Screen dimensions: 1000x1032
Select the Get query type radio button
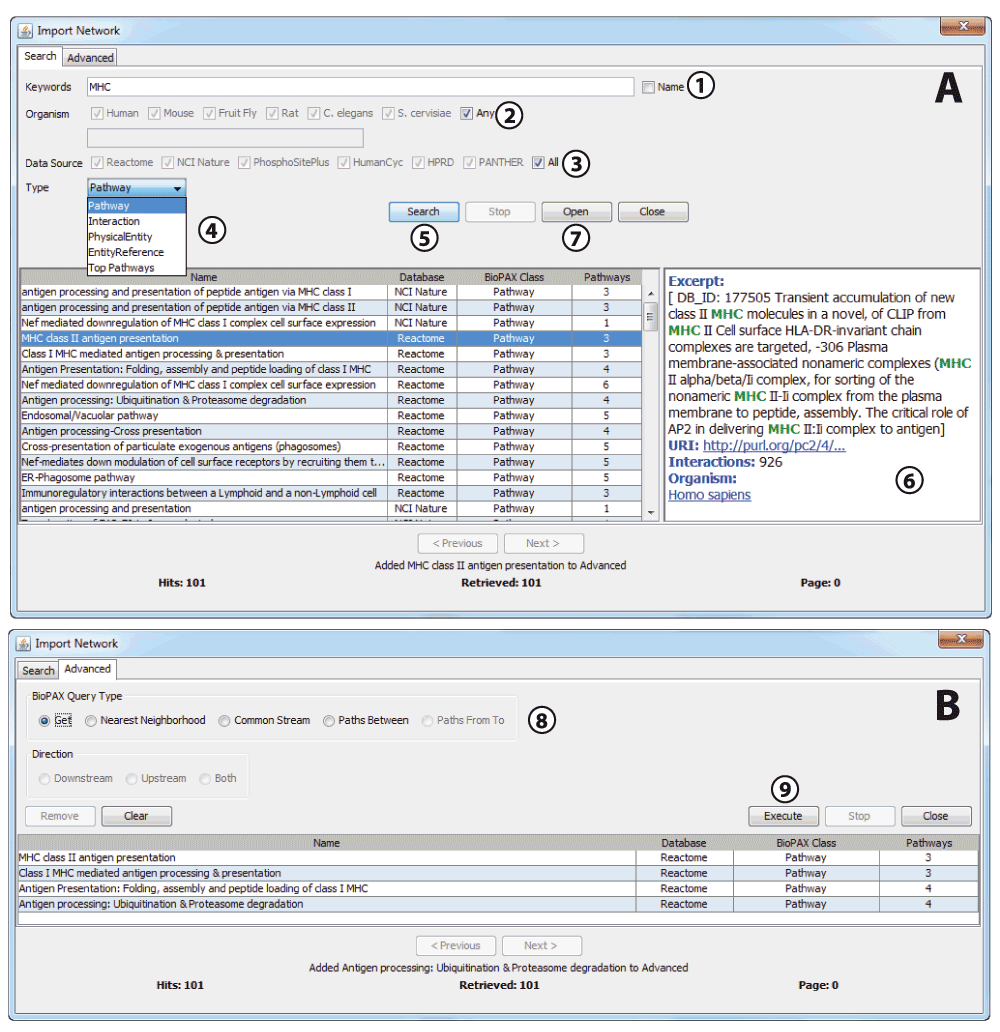44,721
